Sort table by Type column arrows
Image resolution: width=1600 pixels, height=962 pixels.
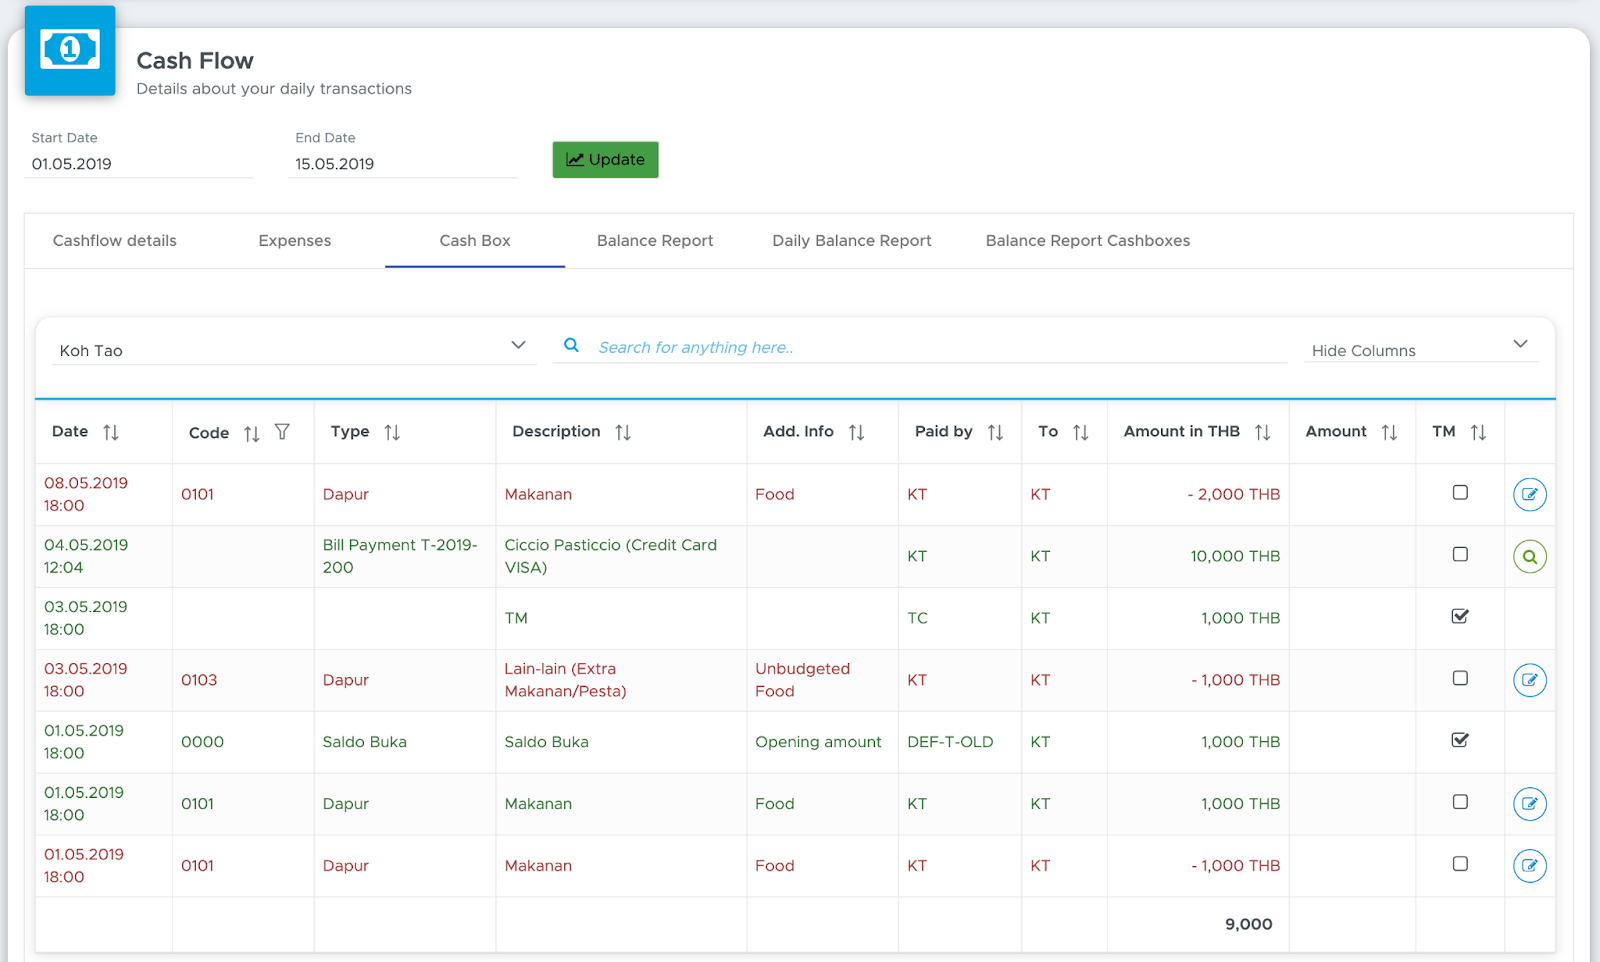click(x=392, y=432)
